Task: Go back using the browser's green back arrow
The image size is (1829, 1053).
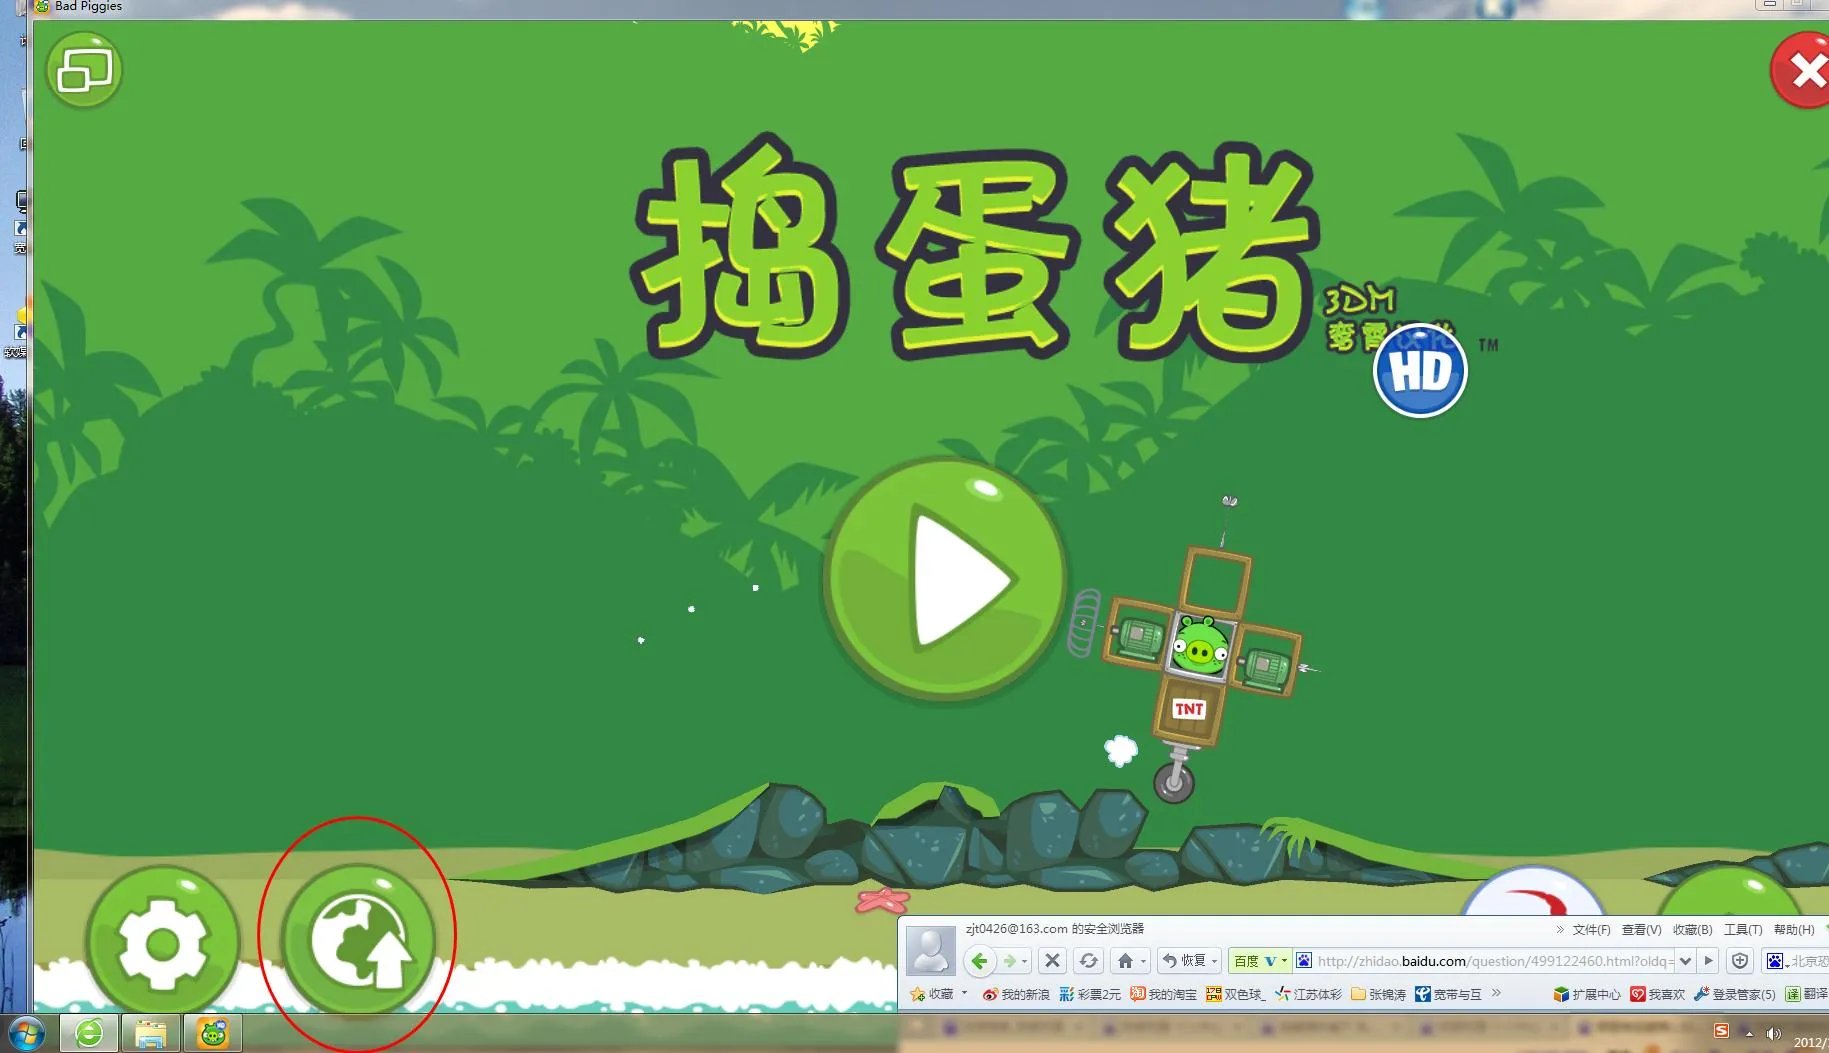Action: tap(979, 961)
